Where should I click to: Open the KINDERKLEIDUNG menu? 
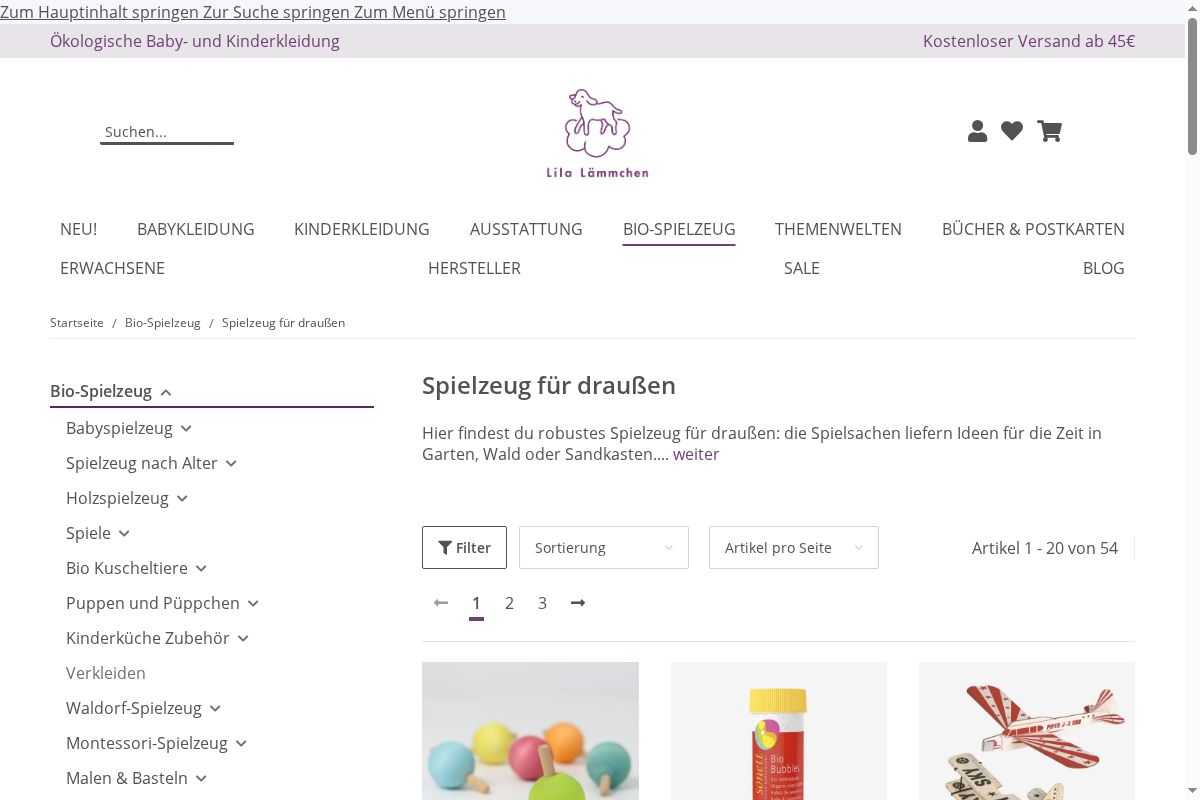[362, 229]
